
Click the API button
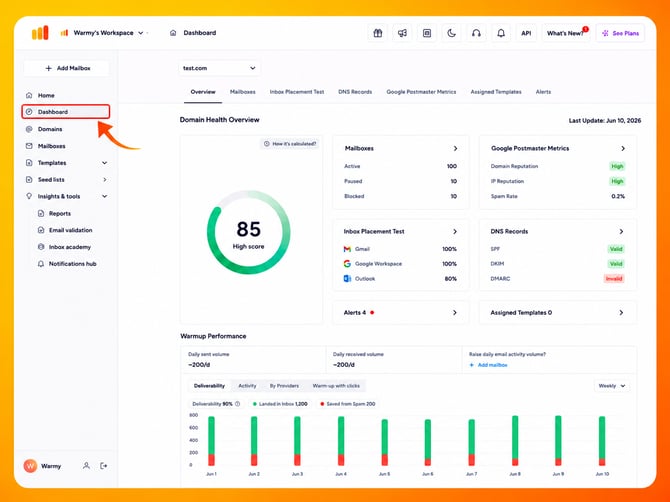tap(526, 33)
